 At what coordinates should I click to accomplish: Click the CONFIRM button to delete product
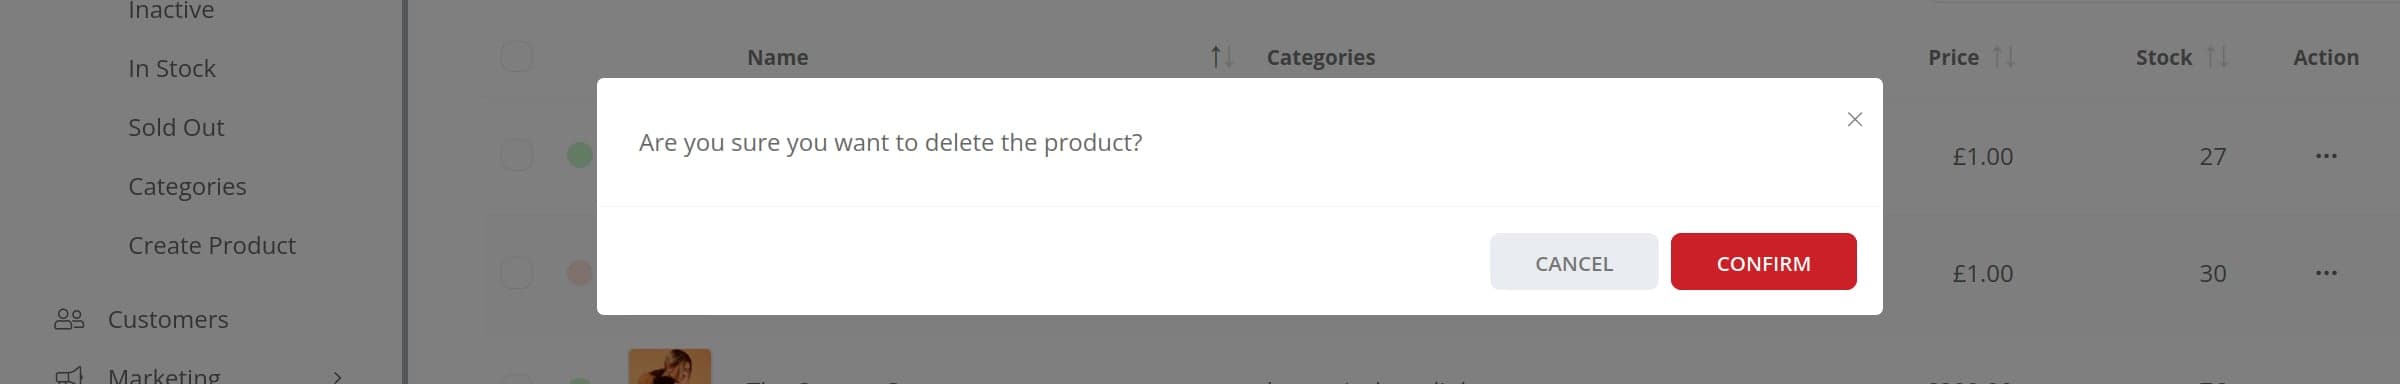[x=1763, y=262]
